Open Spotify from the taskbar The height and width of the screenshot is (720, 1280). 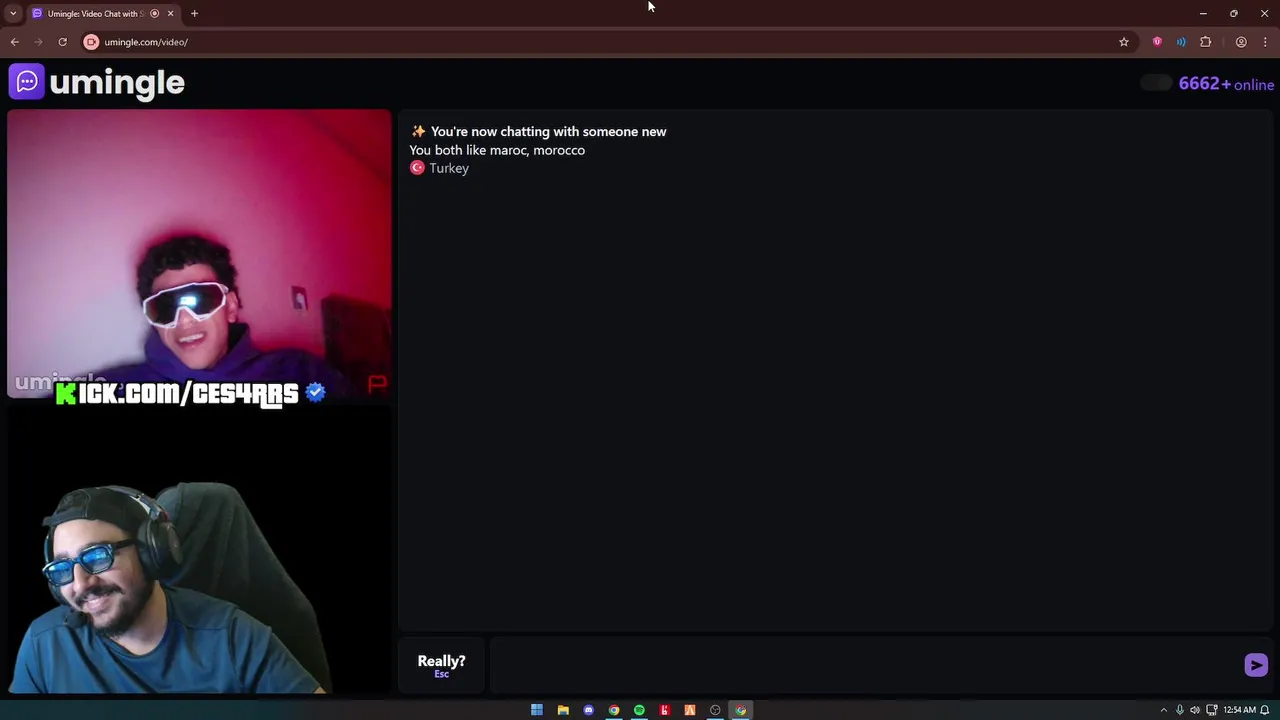click(639, 710)
